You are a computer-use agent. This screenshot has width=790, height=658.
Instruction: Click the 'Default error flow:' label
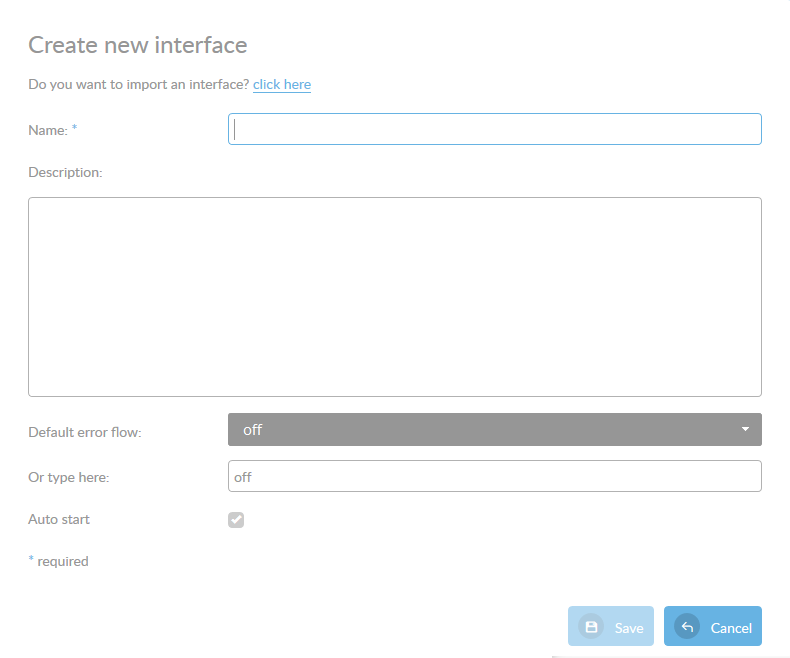tap(85, 433)
